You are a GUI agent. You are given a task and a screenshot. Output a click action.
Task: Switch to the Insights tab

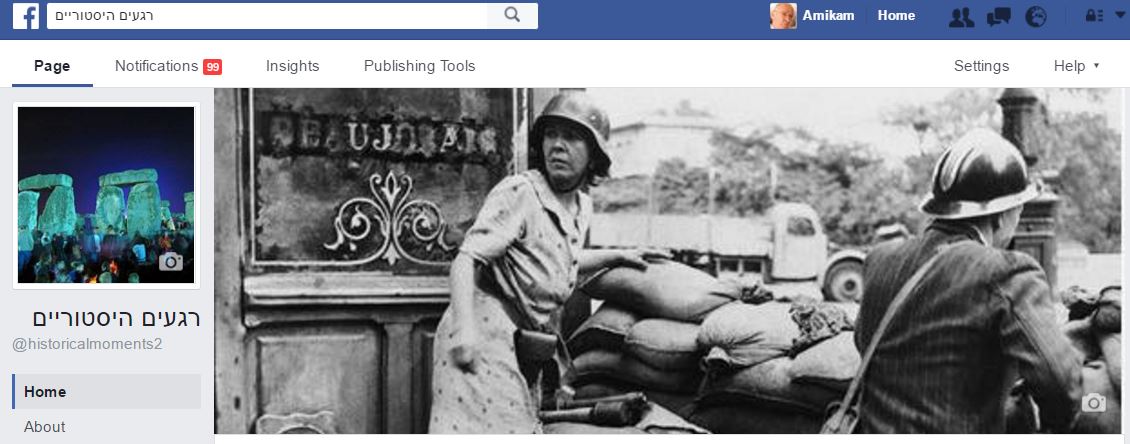(292, 66)
